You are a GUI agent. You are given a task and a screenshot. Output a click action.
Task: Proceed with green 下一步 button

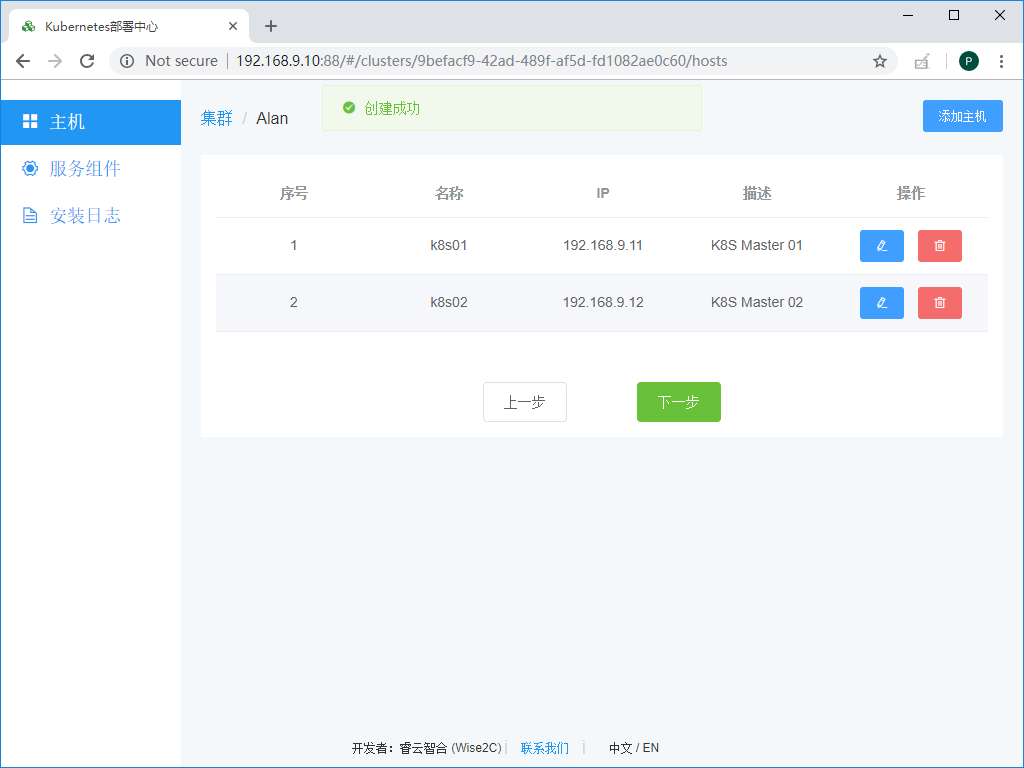point(679,402)
